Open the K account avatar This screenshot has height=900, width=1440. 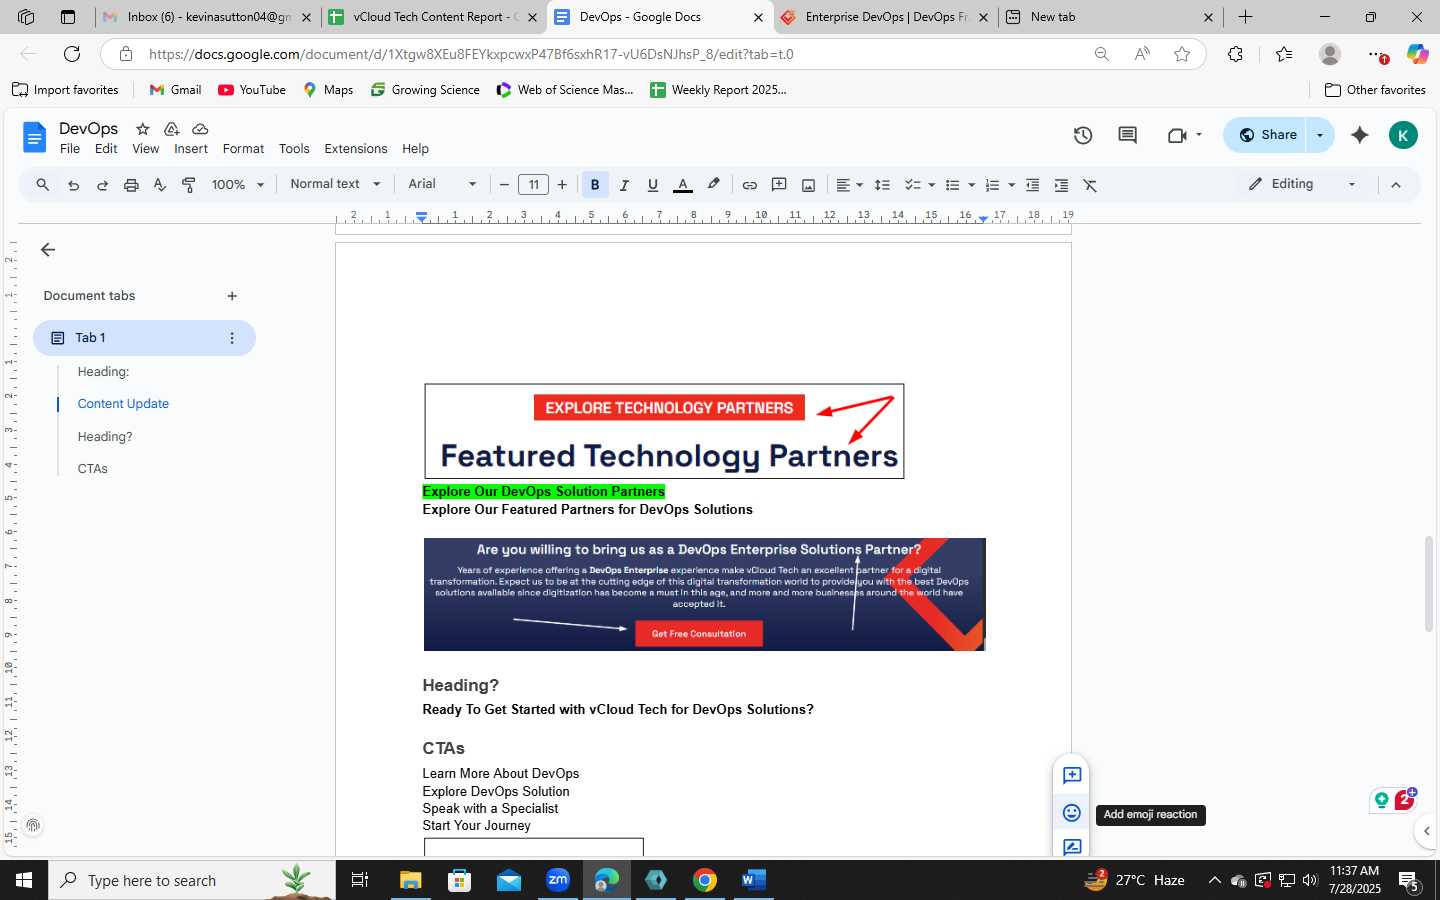coord(1403,135)
